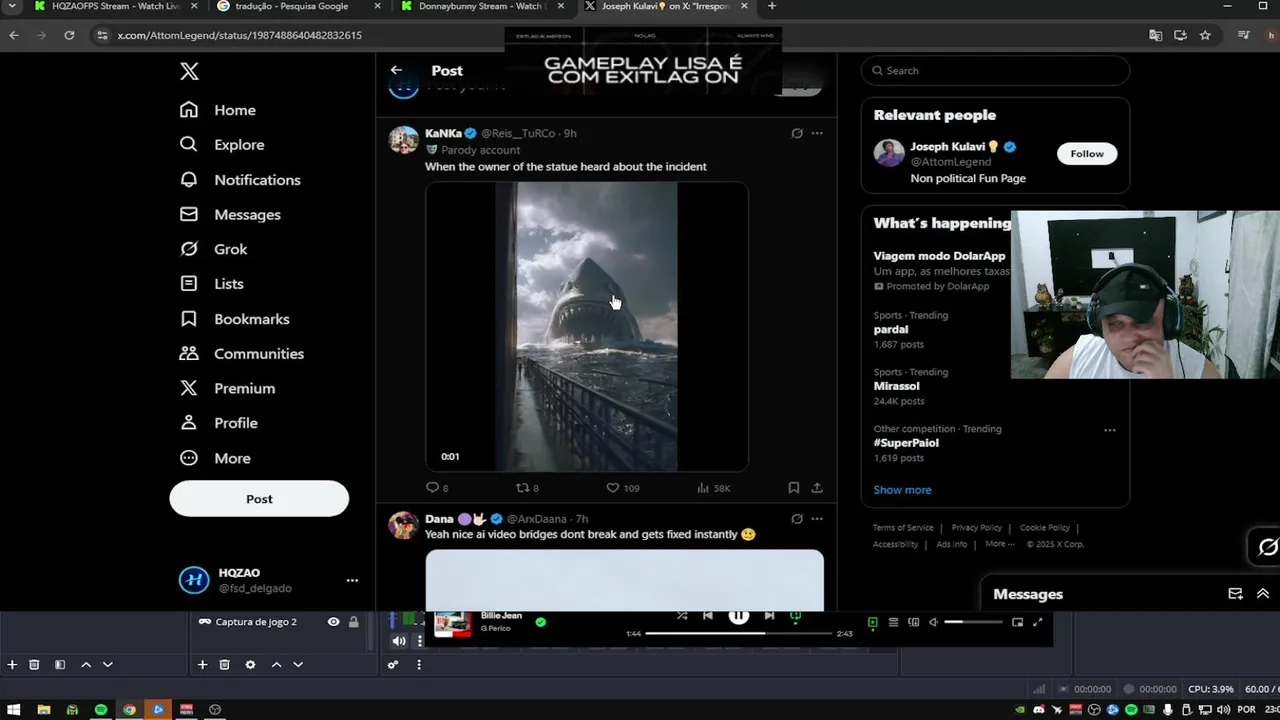Switch to HQZAOFPS Stream tab

110,7
